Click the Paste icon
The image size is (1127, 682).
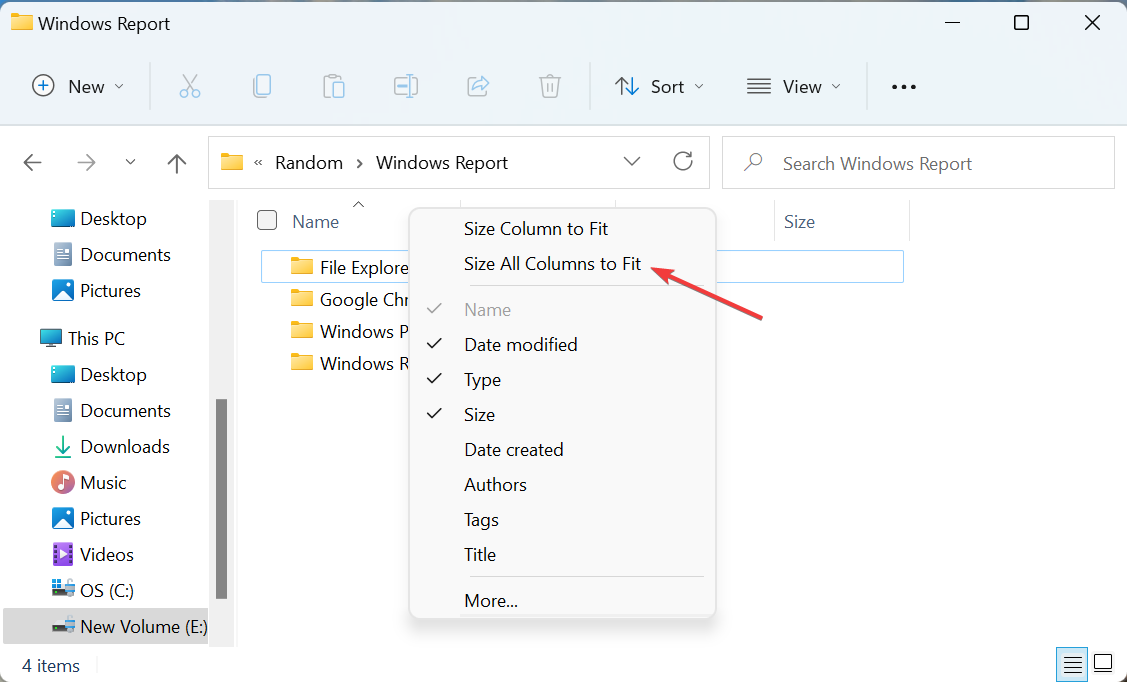click(x=334, y=86)
